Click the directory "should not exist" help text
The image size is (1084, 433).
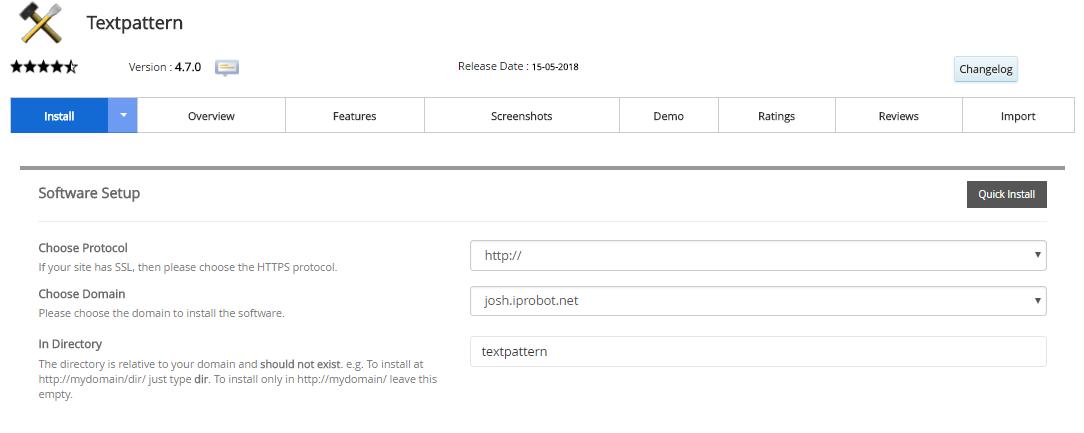238,379
